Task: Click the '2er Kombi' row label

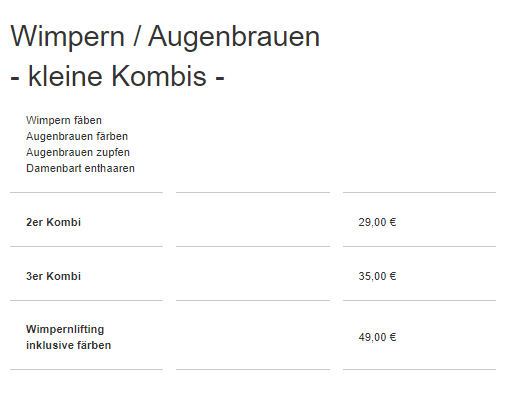Action: [53, 222]
